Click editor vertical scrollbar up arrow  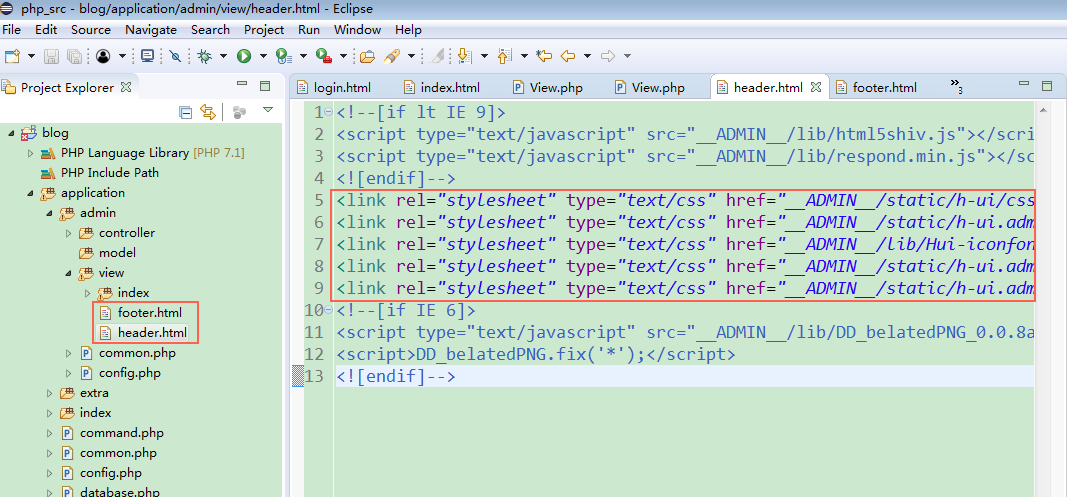(1042, 109)
